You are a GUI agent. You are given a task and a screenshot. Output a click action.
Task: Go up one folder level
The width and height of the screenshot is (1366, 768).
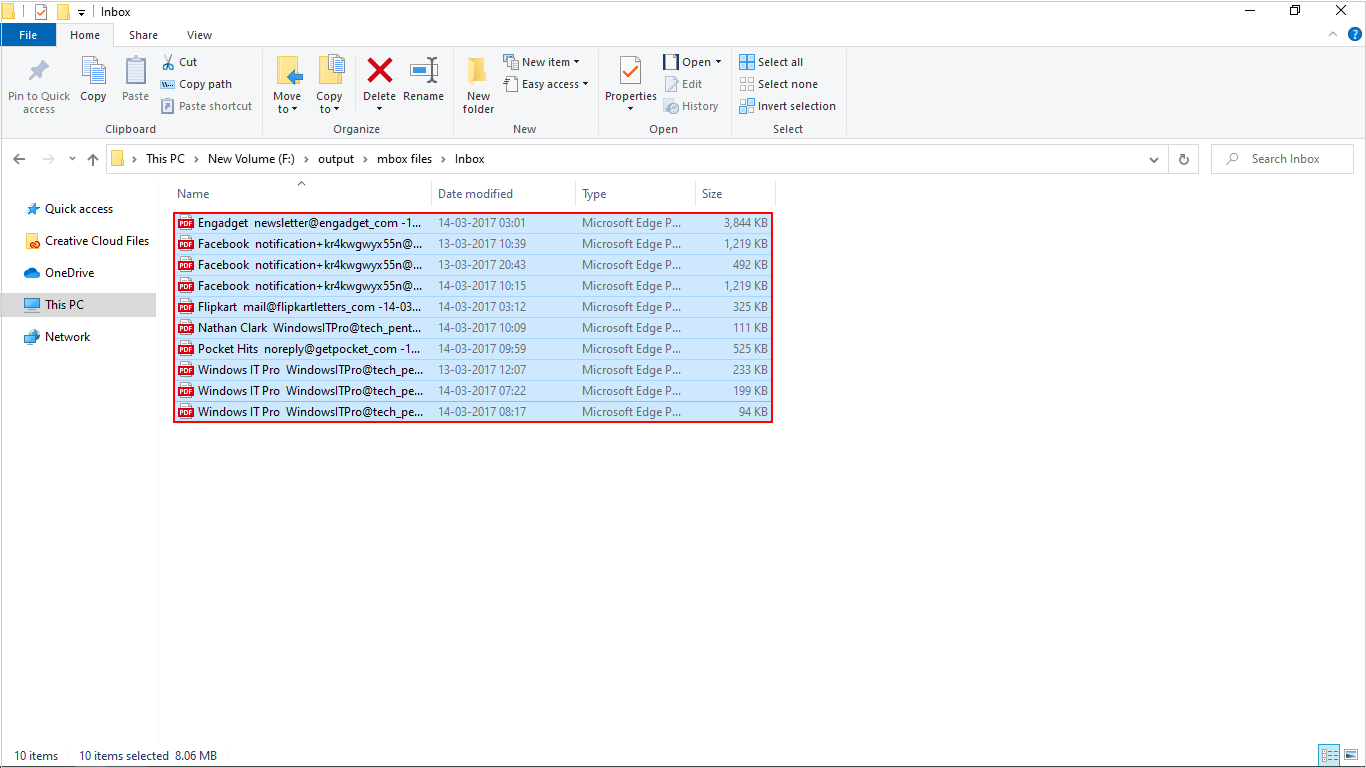(93, 159)
